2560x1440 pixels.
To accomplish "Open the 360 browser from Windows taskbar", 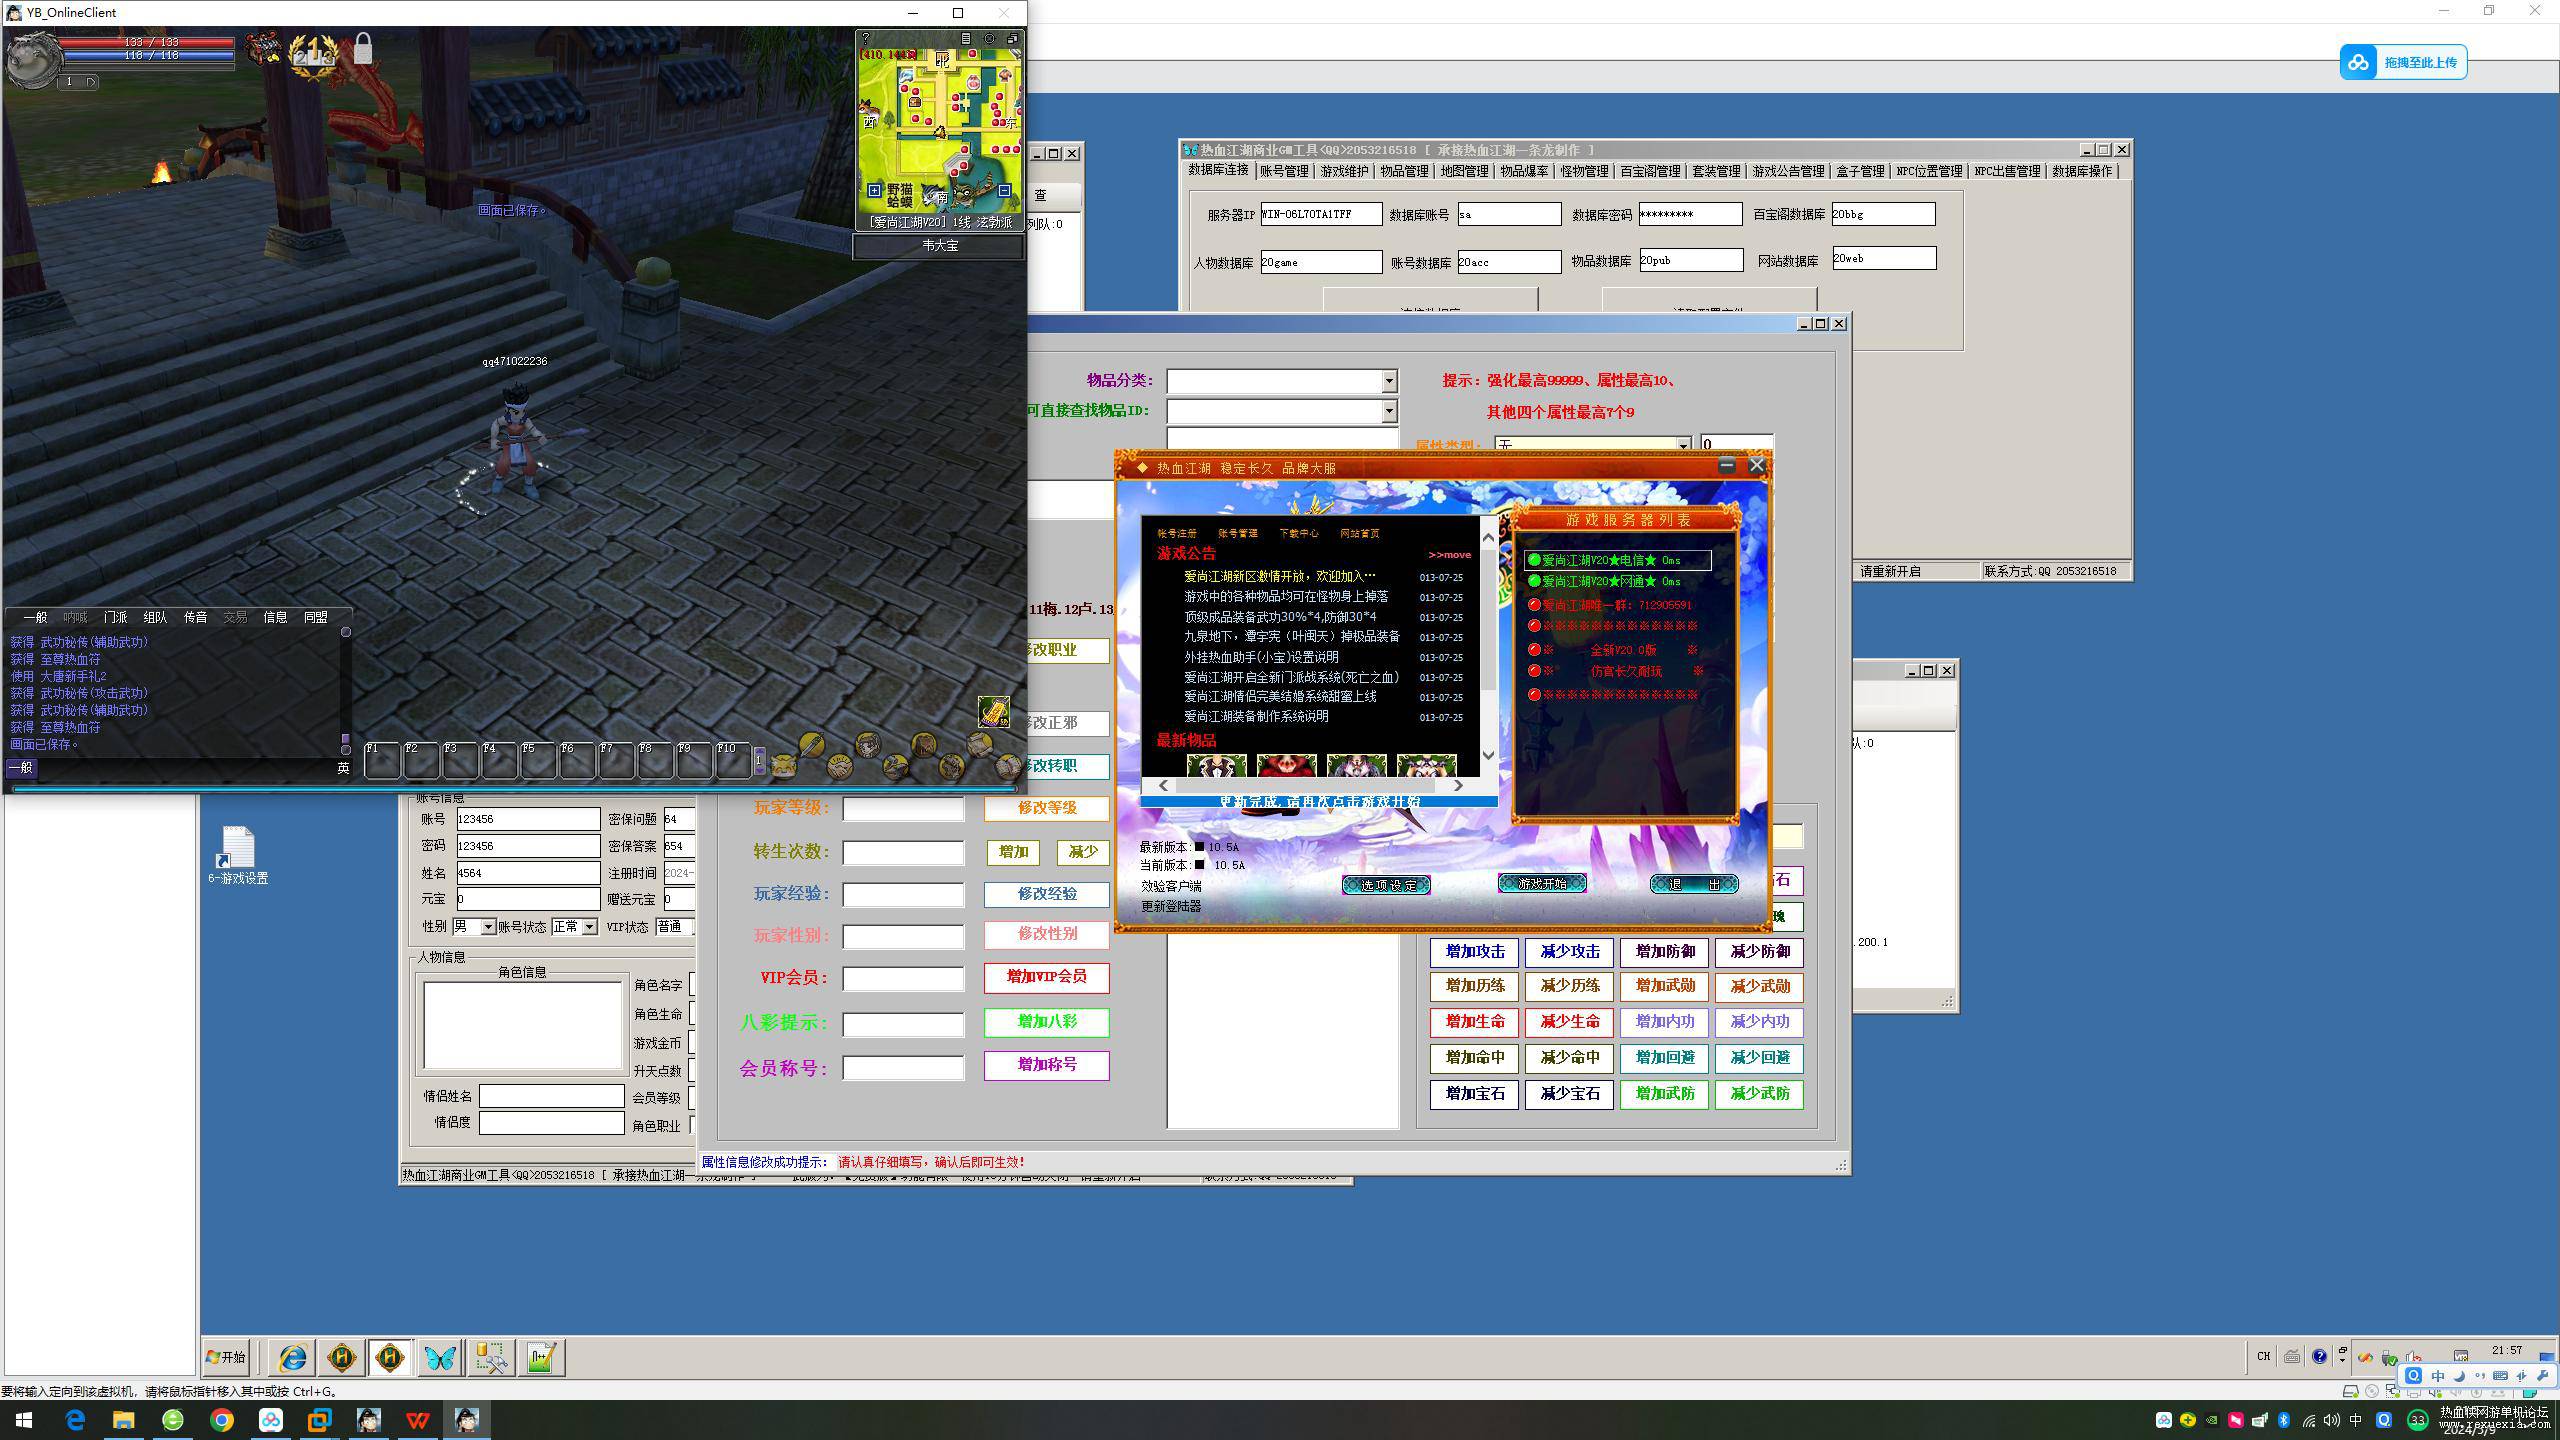I will click(x=173, y=1420).
